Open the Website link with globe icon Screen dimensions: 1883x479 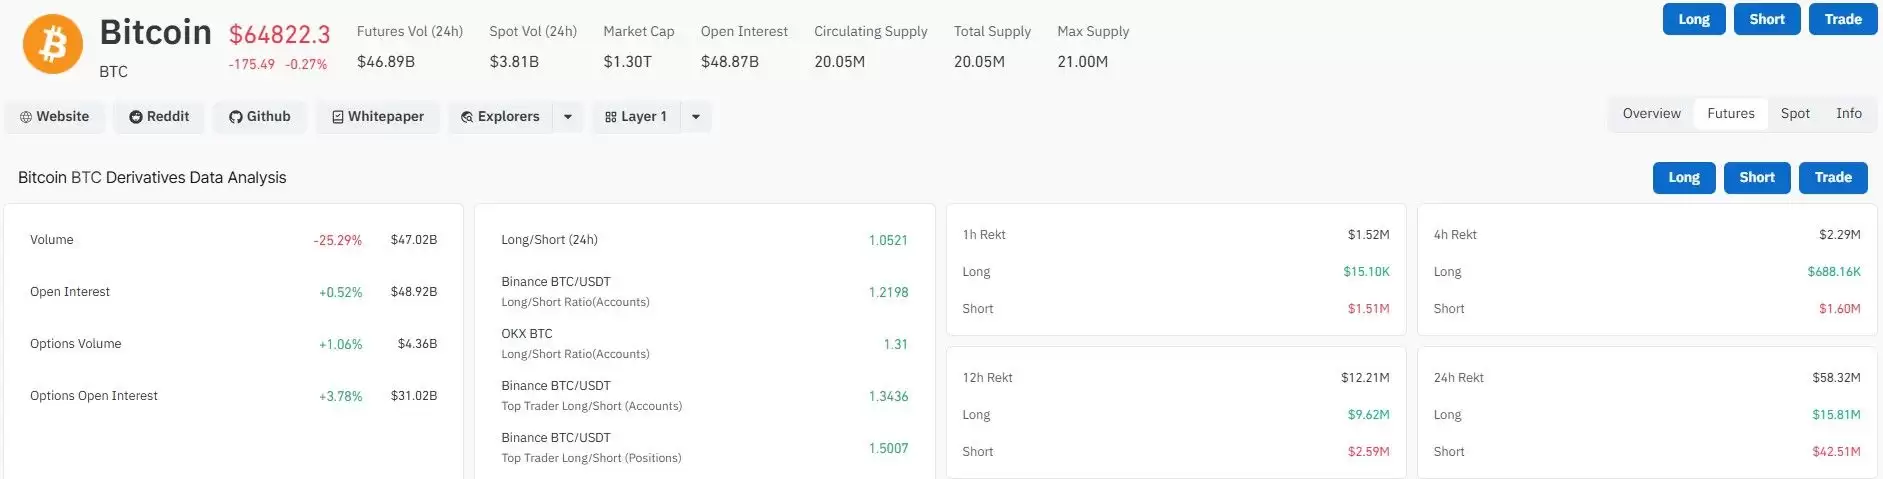tap(55, 117)
